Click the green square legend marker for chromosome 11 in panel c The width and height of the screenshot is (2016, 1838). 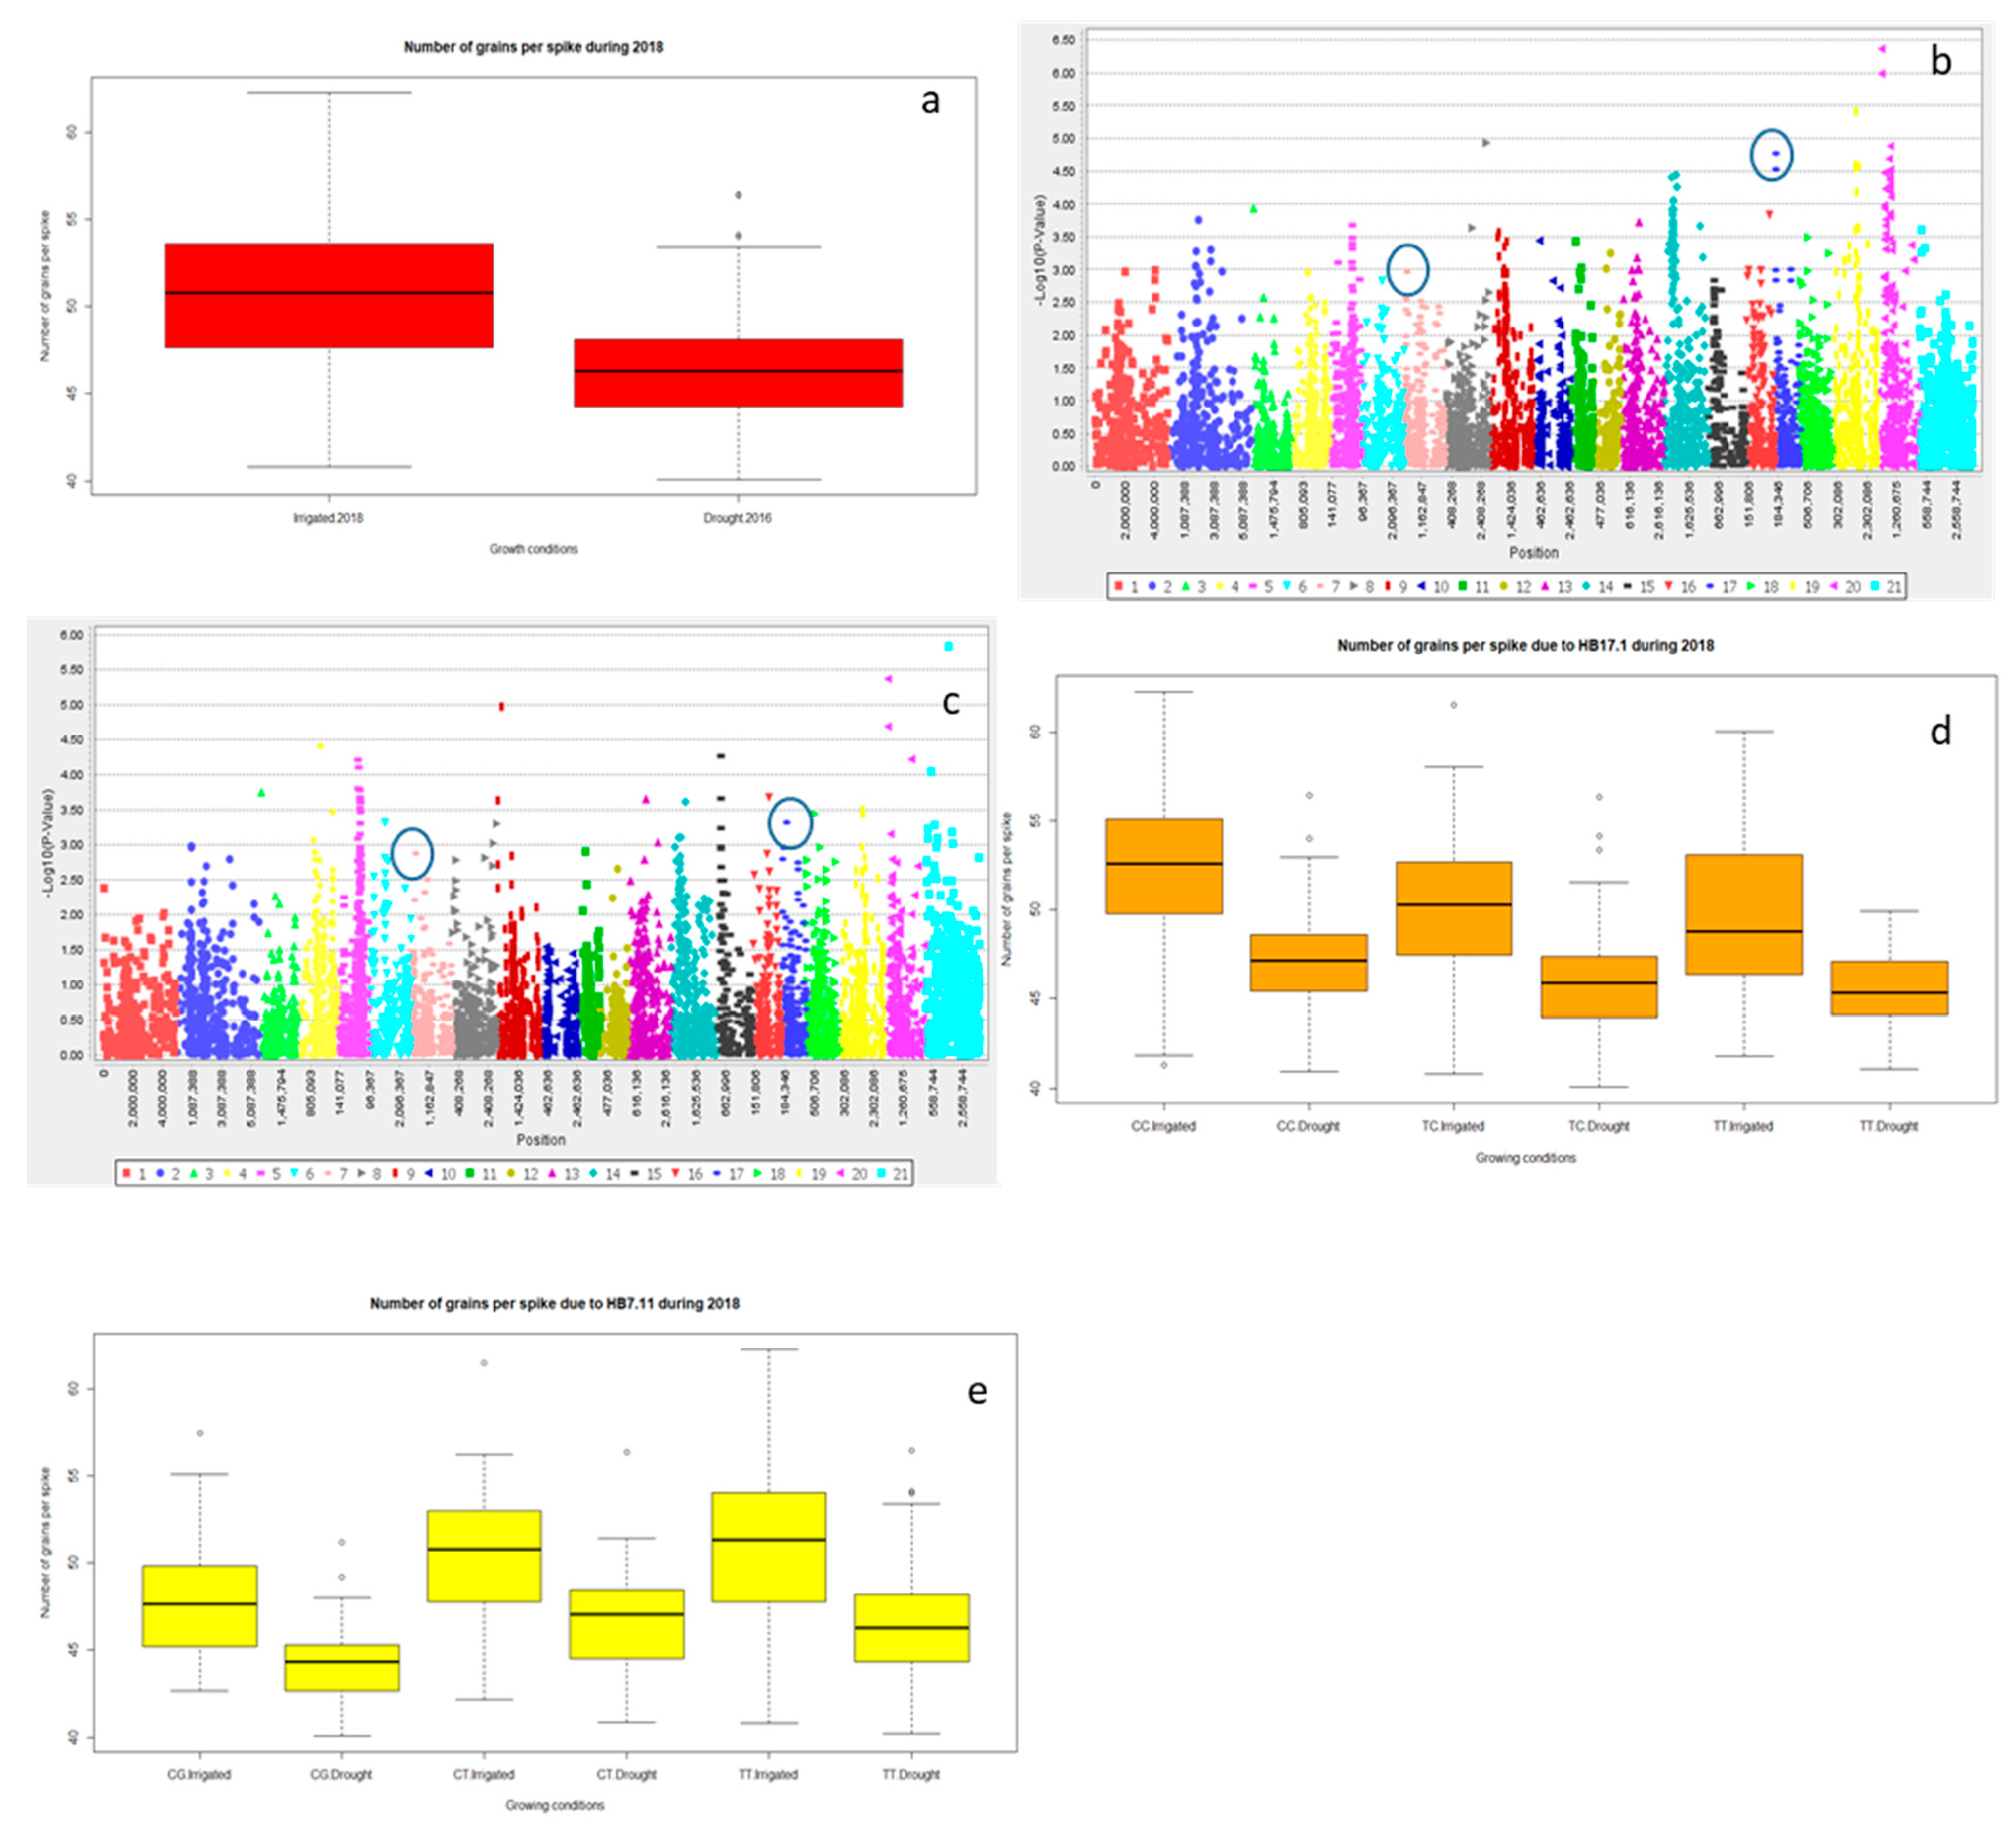tap(470, 1173)
